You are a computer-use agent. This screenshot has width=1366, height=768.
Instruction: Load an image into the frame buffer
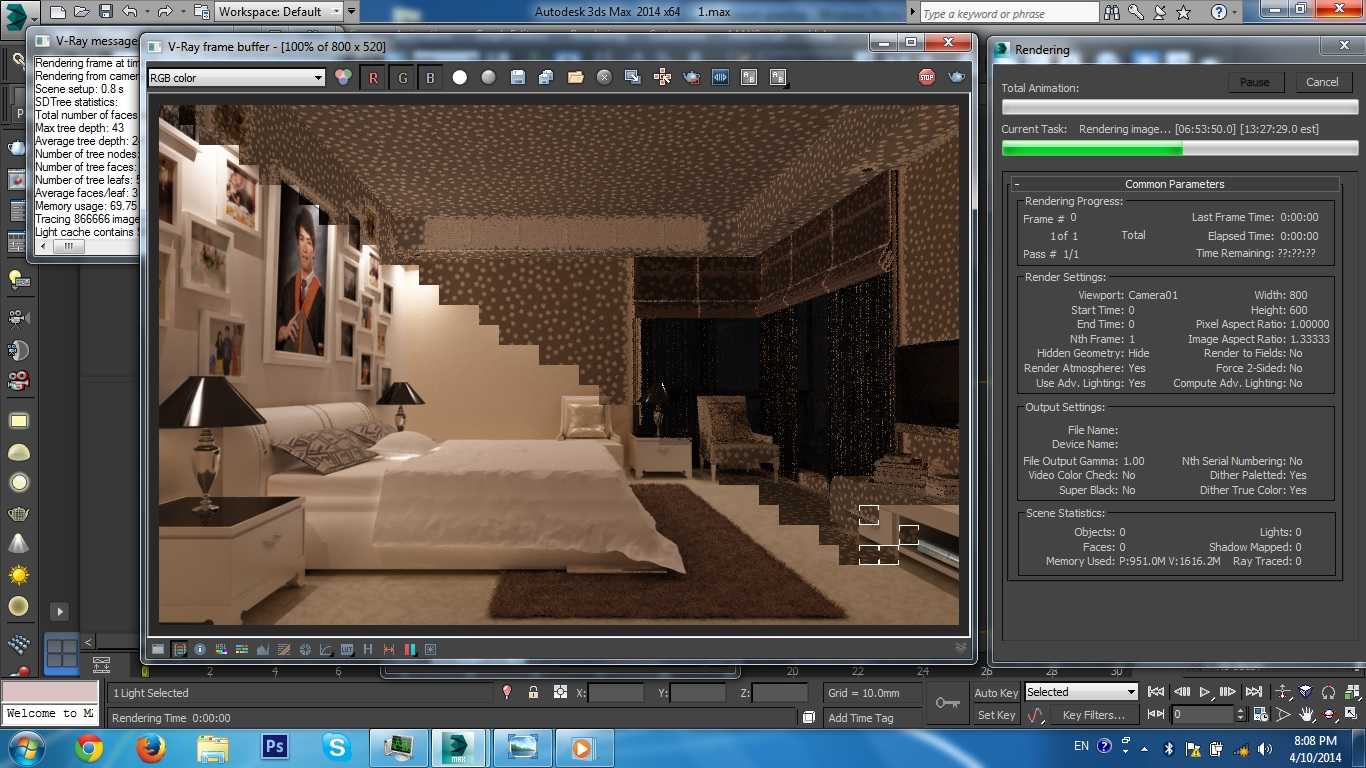[x=575, y=77]
